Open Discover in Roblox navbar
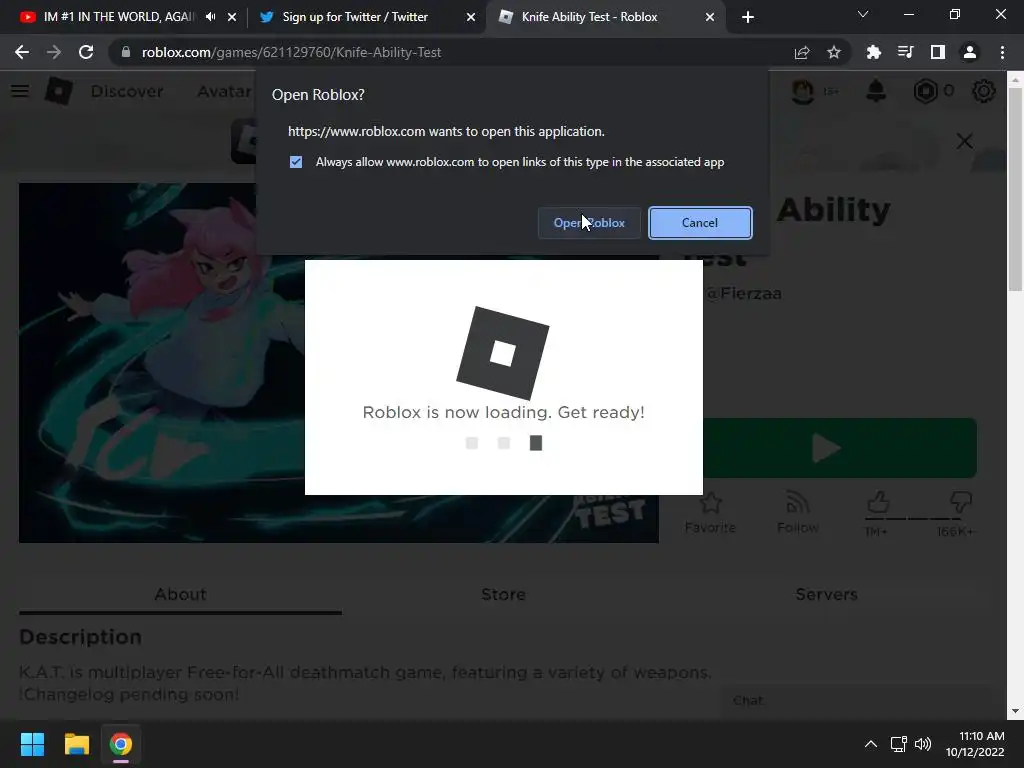The height and width of the screenshot is (768, 1024). (127, 91)
